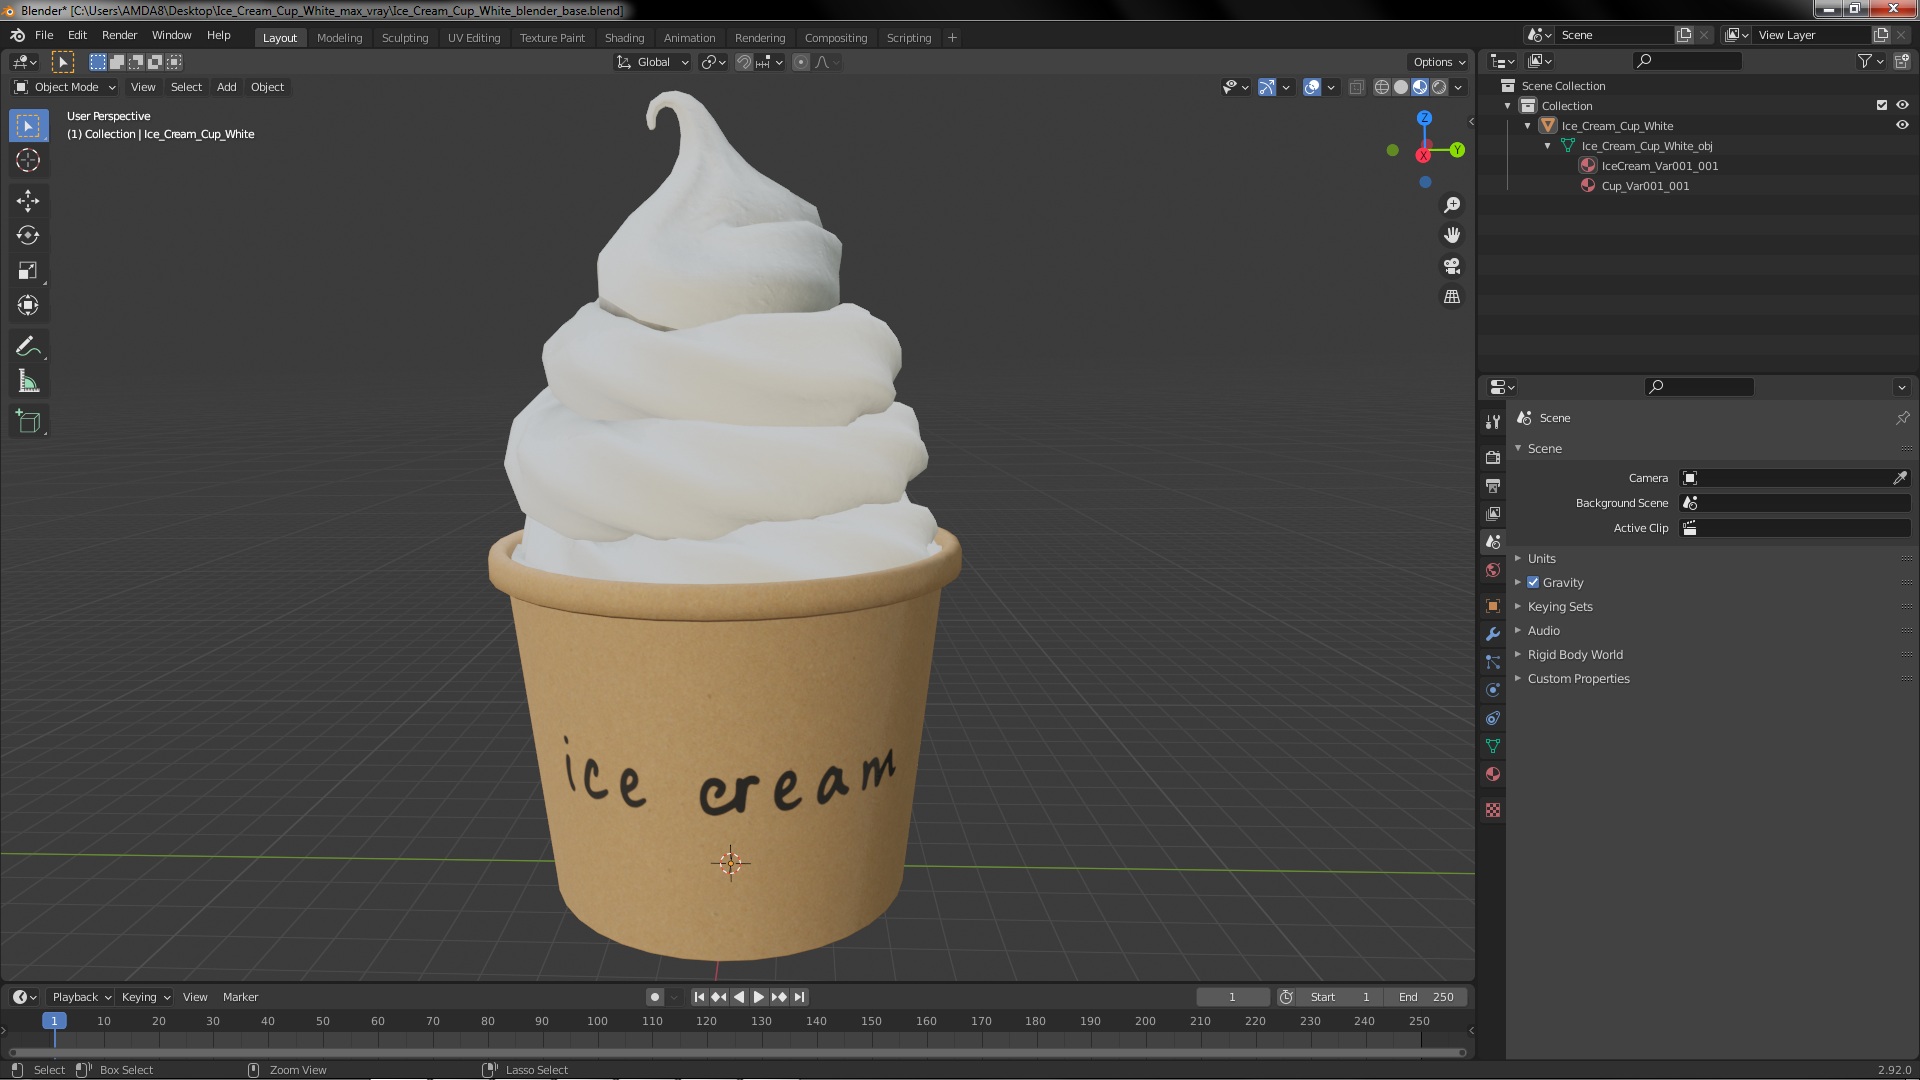Viewport: 1920px width, 1080px height.
Task: Select the Measure tool
Action: (28, 382)
